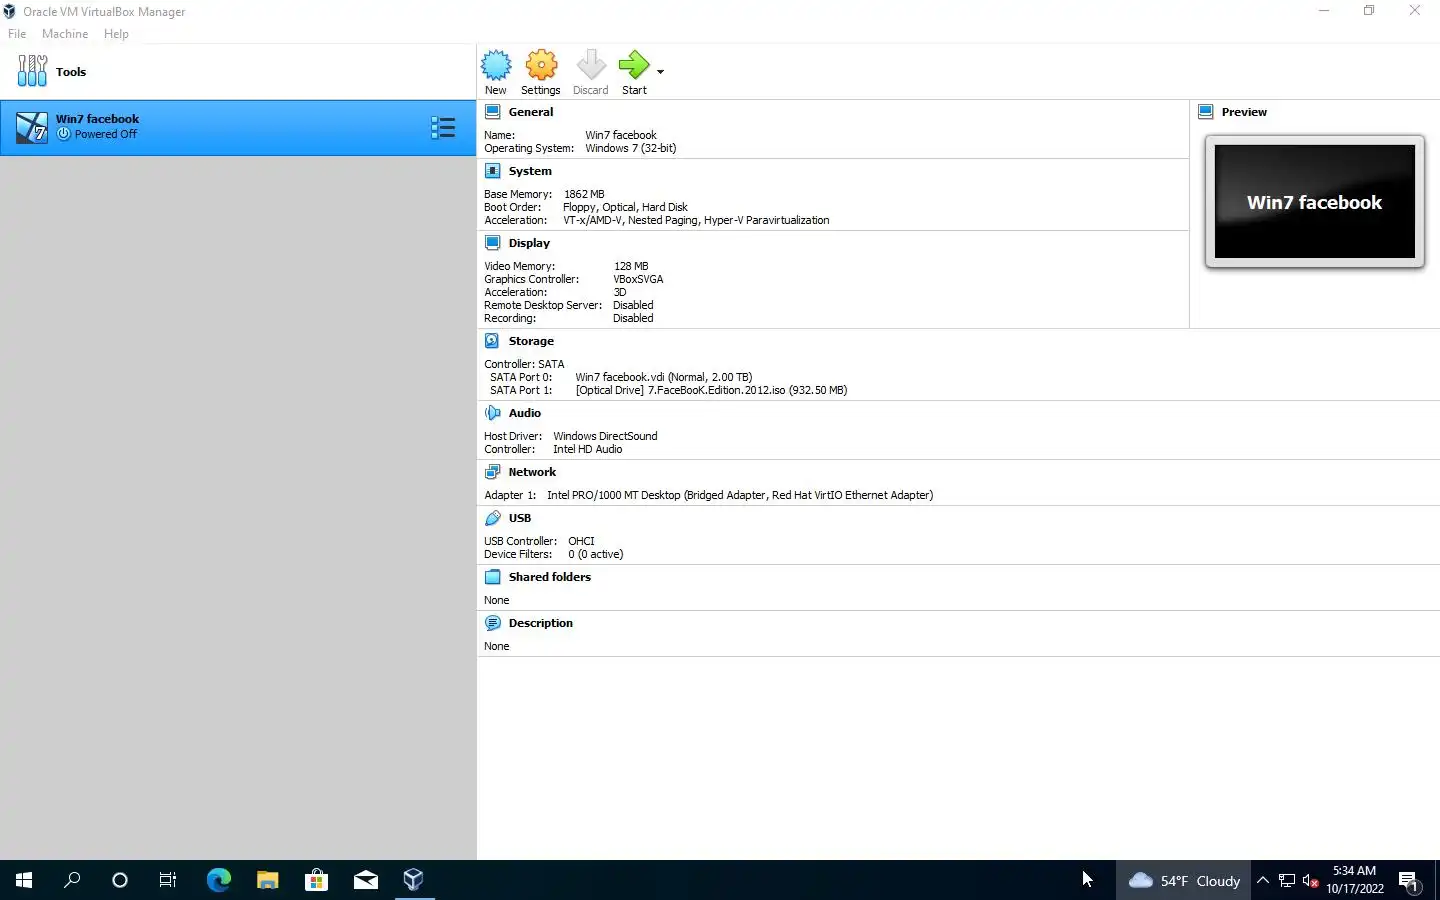Open Cortana circle icon in taskbar
The height and width of the screenshot is (900, 1440).
[120, 880]
